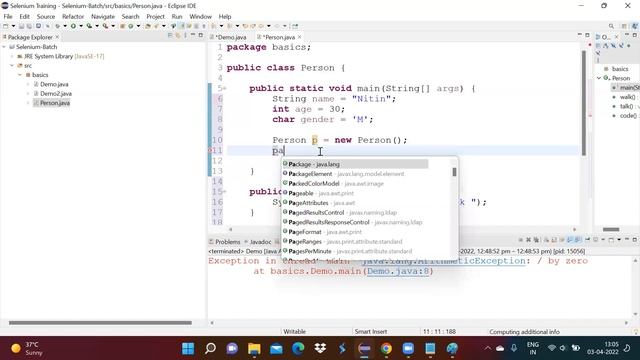This screenshot has height=360, width=640.
Task: Open Windows Start button on taskbar
Action: click(188, 348)
